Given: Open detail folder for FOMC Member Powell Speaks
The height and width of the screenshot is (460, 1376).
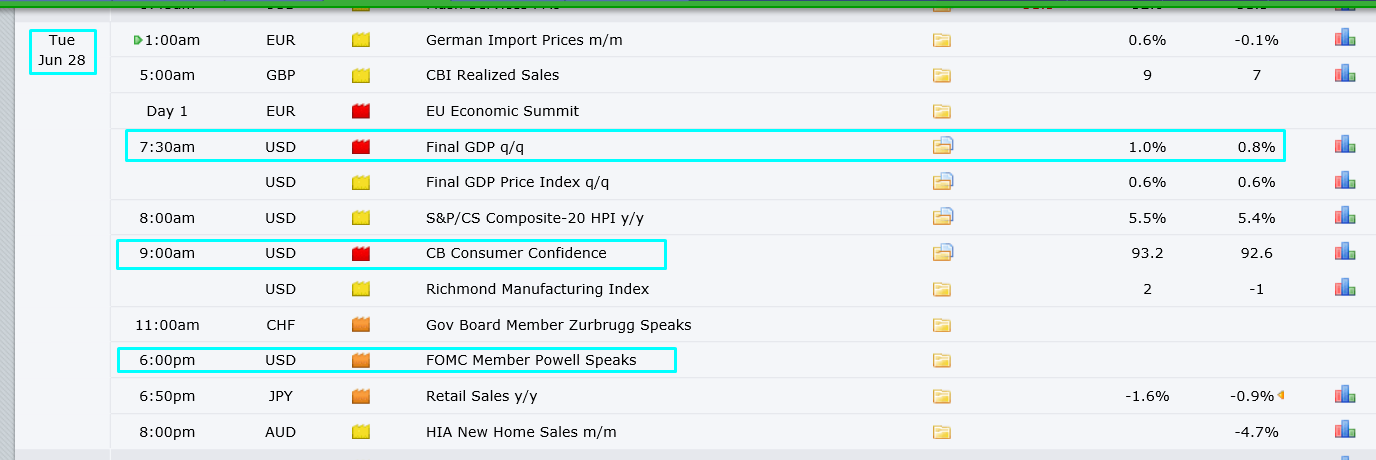Looking at the screenshot, I should coord(942,361).
